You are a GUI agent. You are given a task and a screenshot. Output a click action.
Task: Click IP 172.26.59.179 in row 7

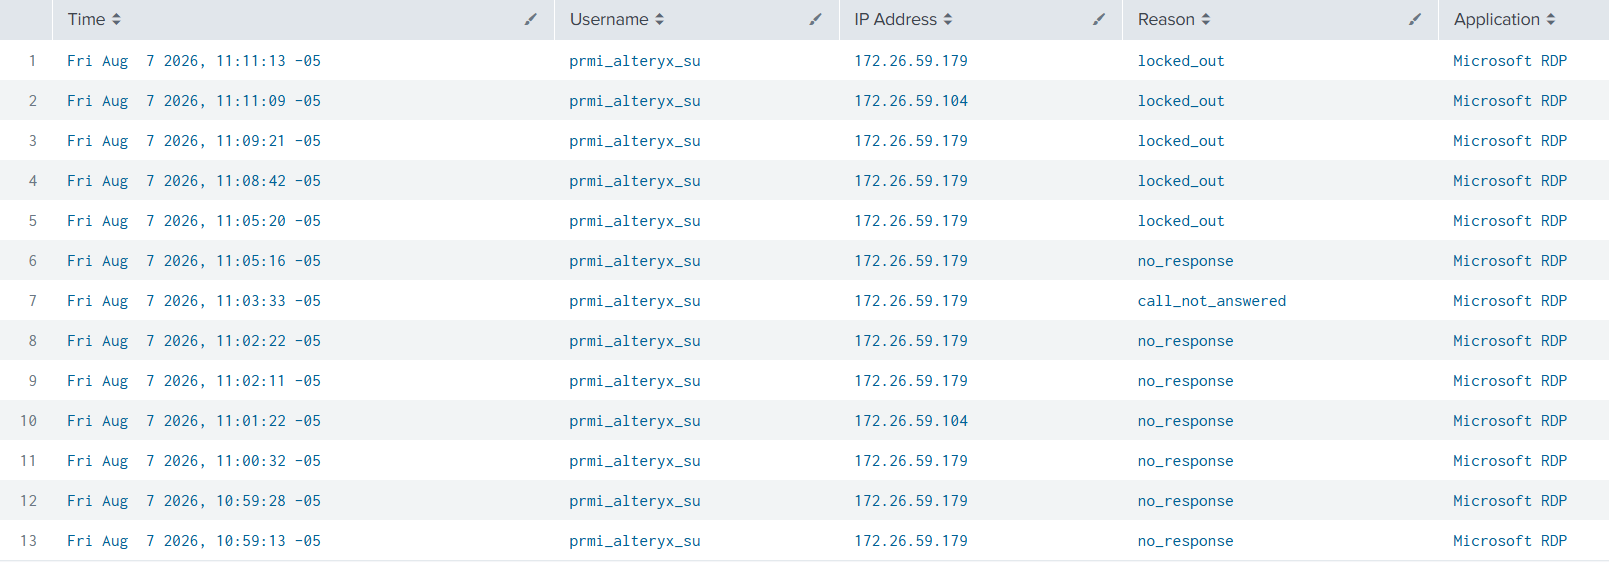(x=911, y=301)
